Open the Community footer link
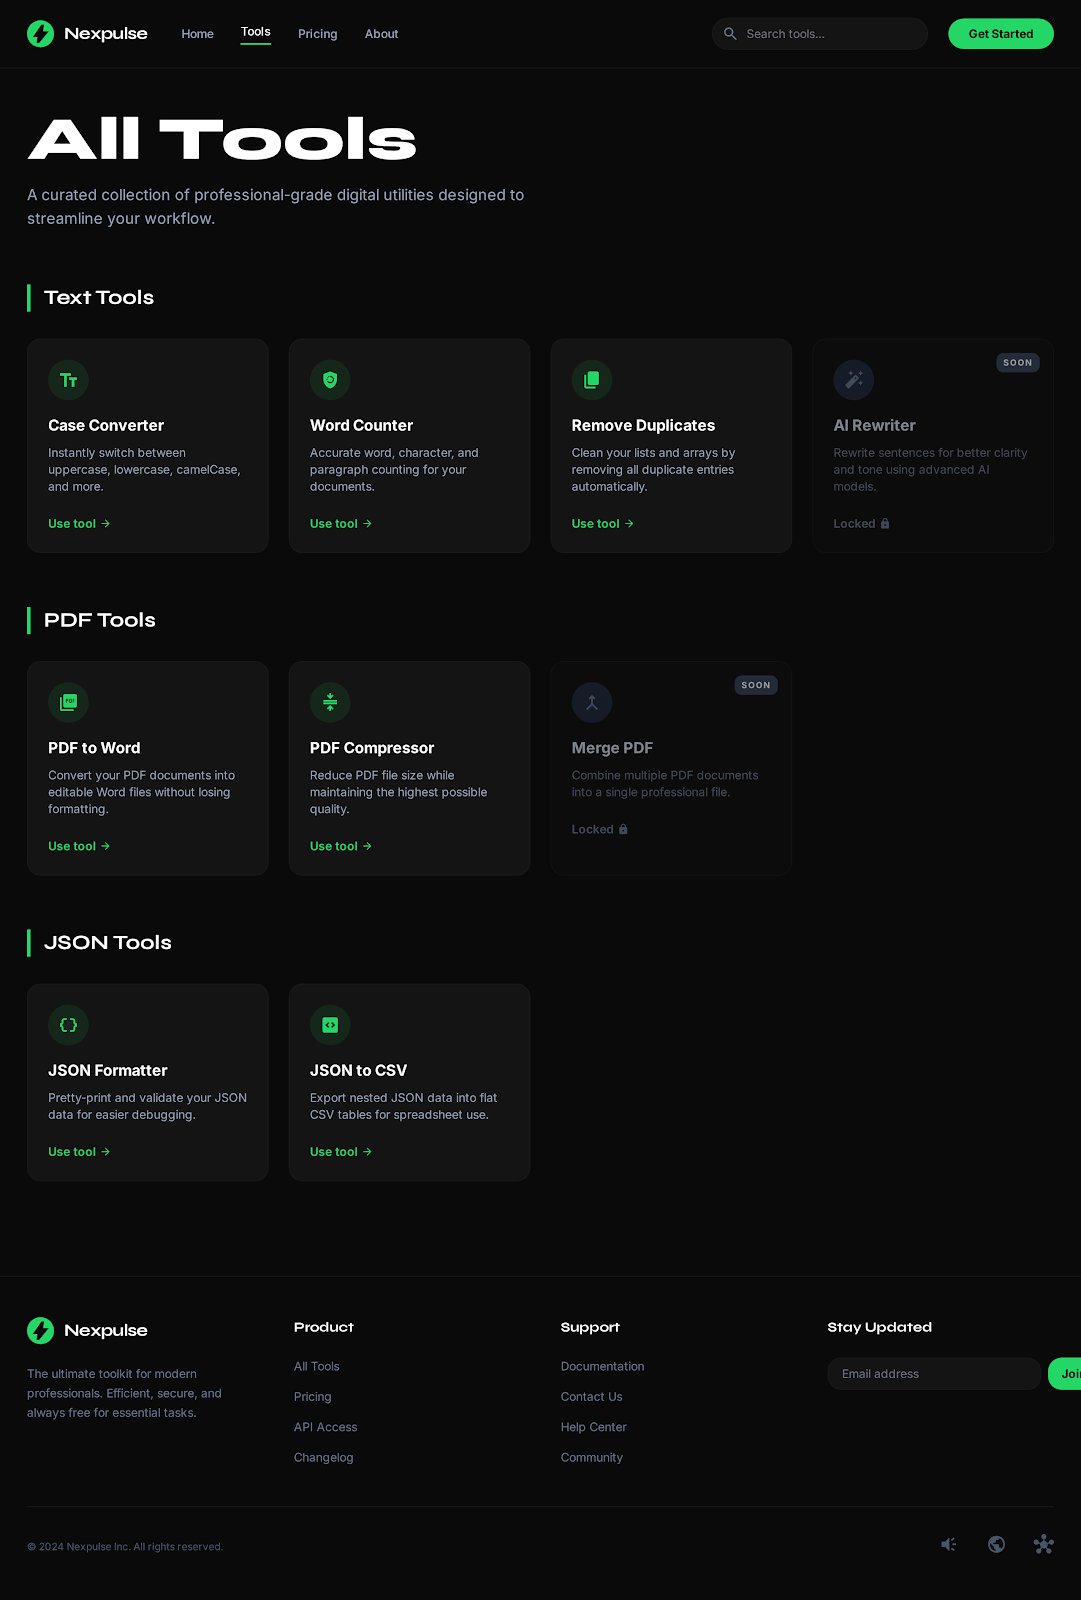The image size is (1081, 1600). point(592,1458)
